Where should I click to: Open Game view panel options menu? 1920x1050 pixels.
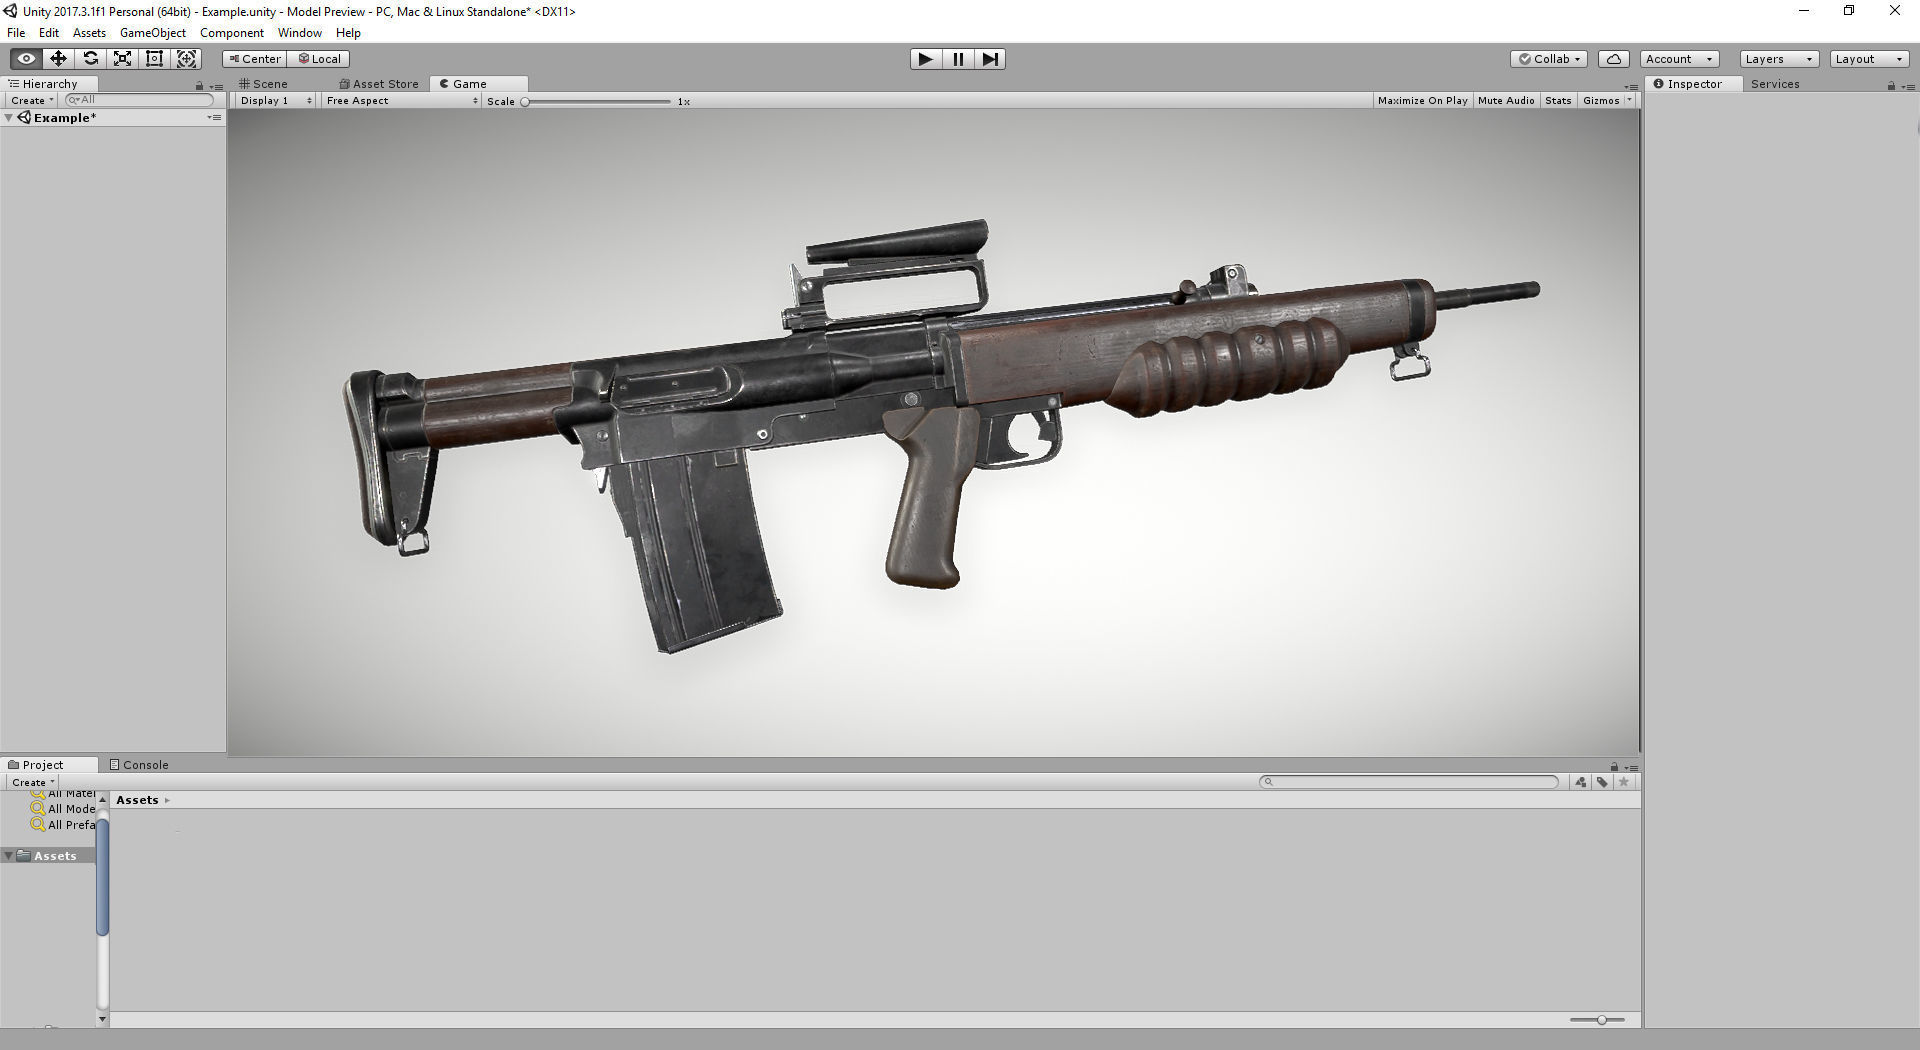(1631, 87)
